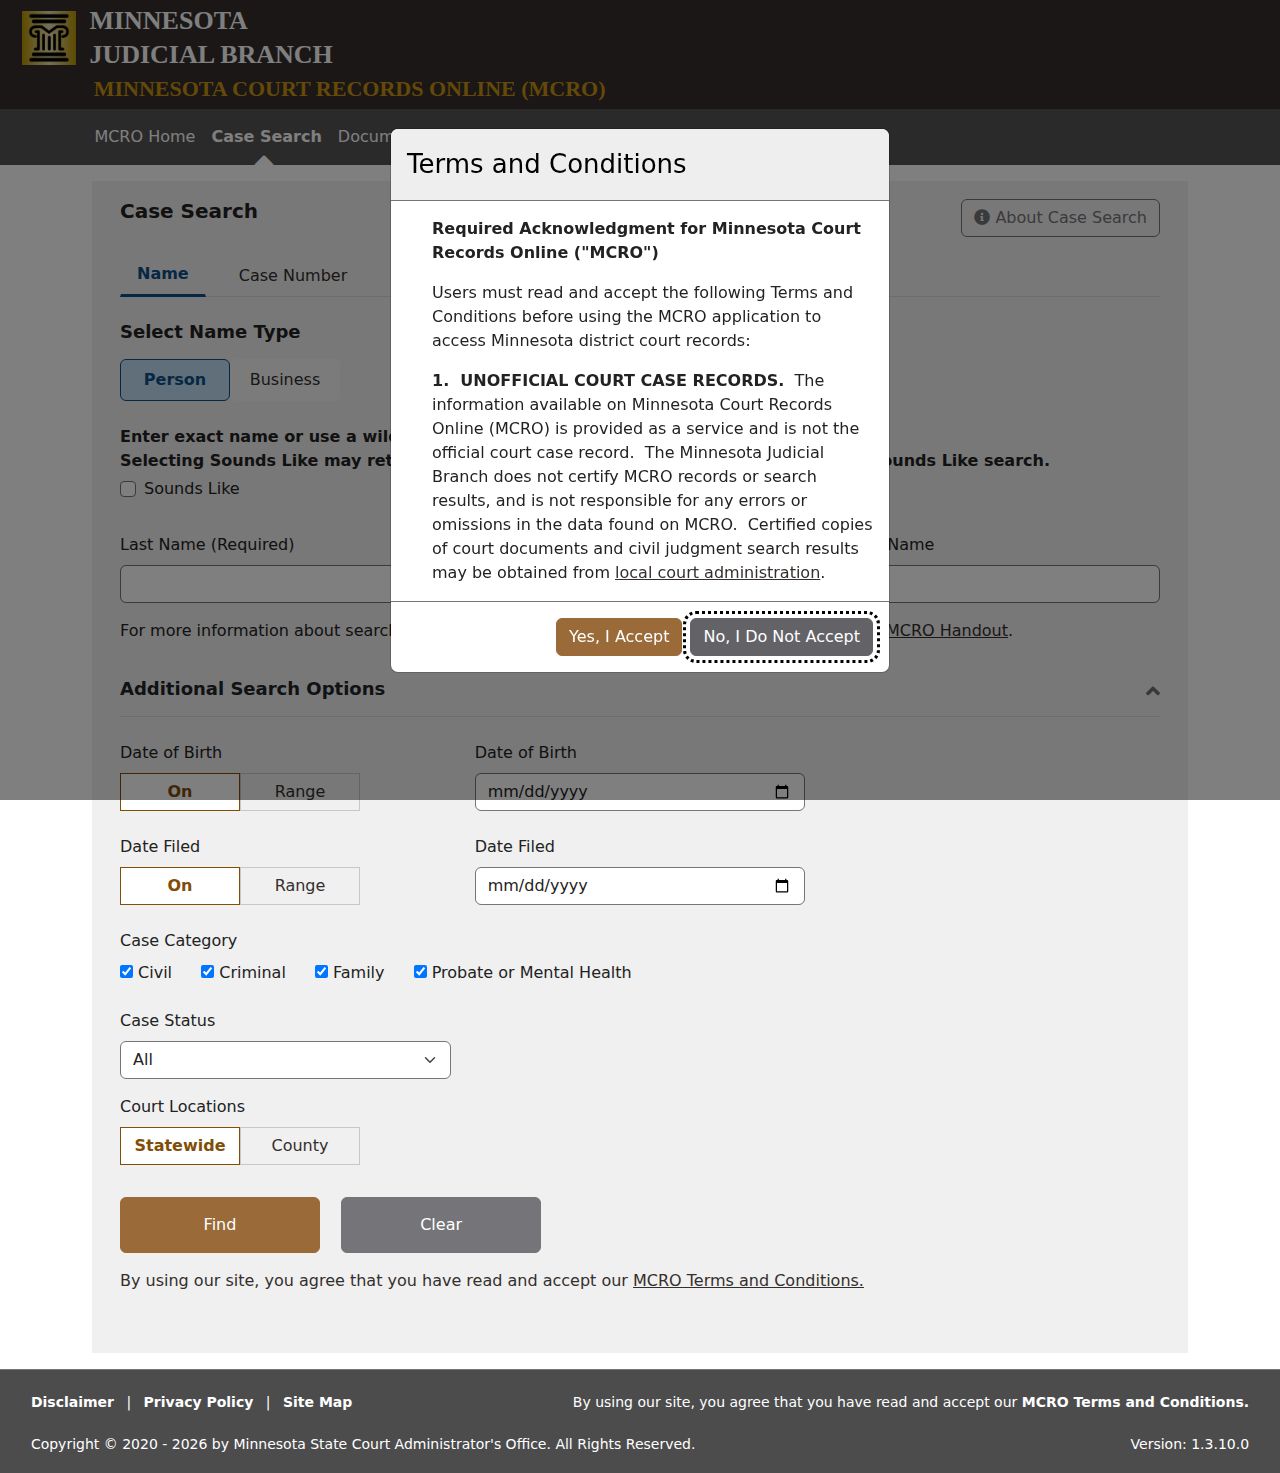
Task: Open the MCRO Handout link
Action: pos(948,631)
